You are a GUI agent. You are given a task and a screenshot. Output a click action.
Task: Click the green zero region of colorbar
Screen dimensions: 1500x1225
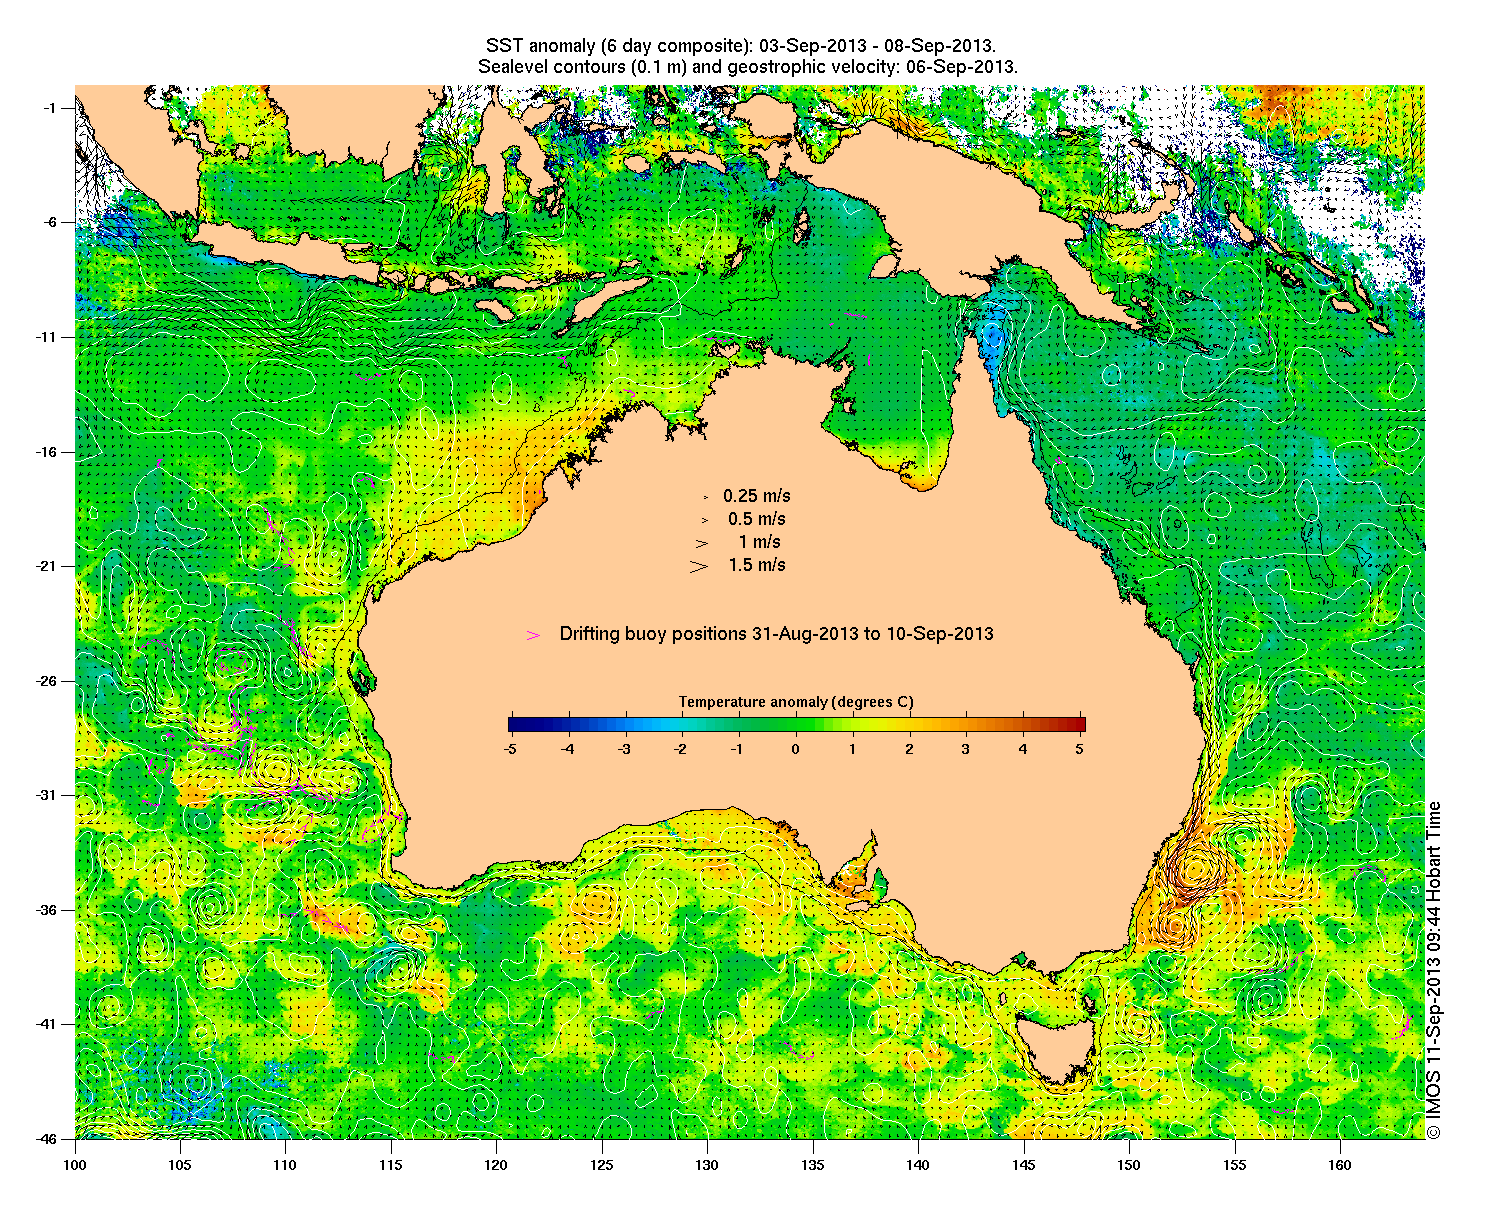pos(797,725)
